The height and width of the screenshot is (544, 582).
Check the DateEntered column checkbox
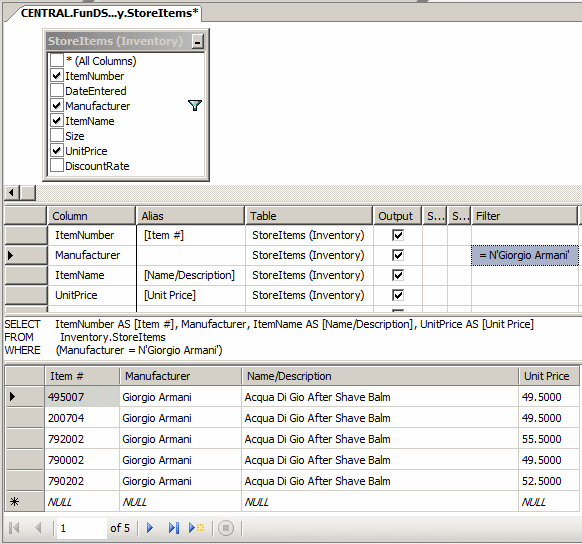click(x=56, y=90)
